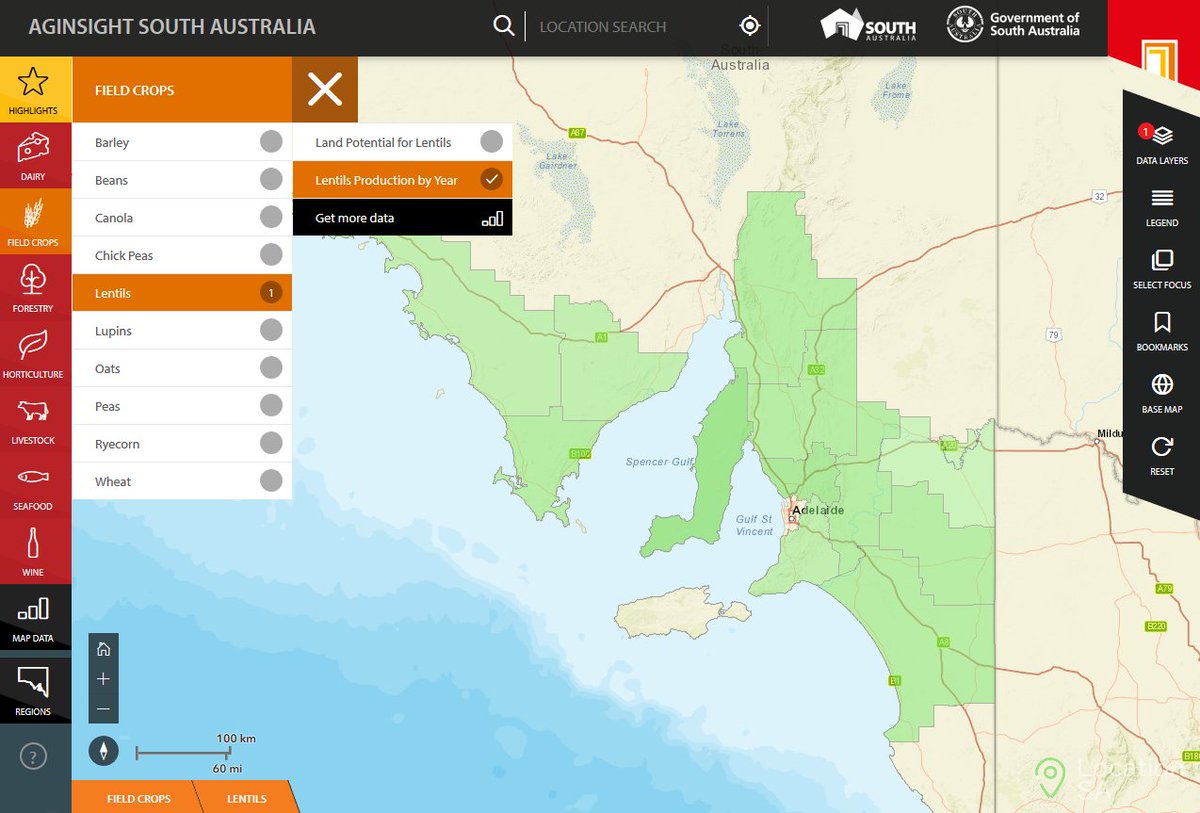Click Government of South Australia logo

[x=1014, y=25]
